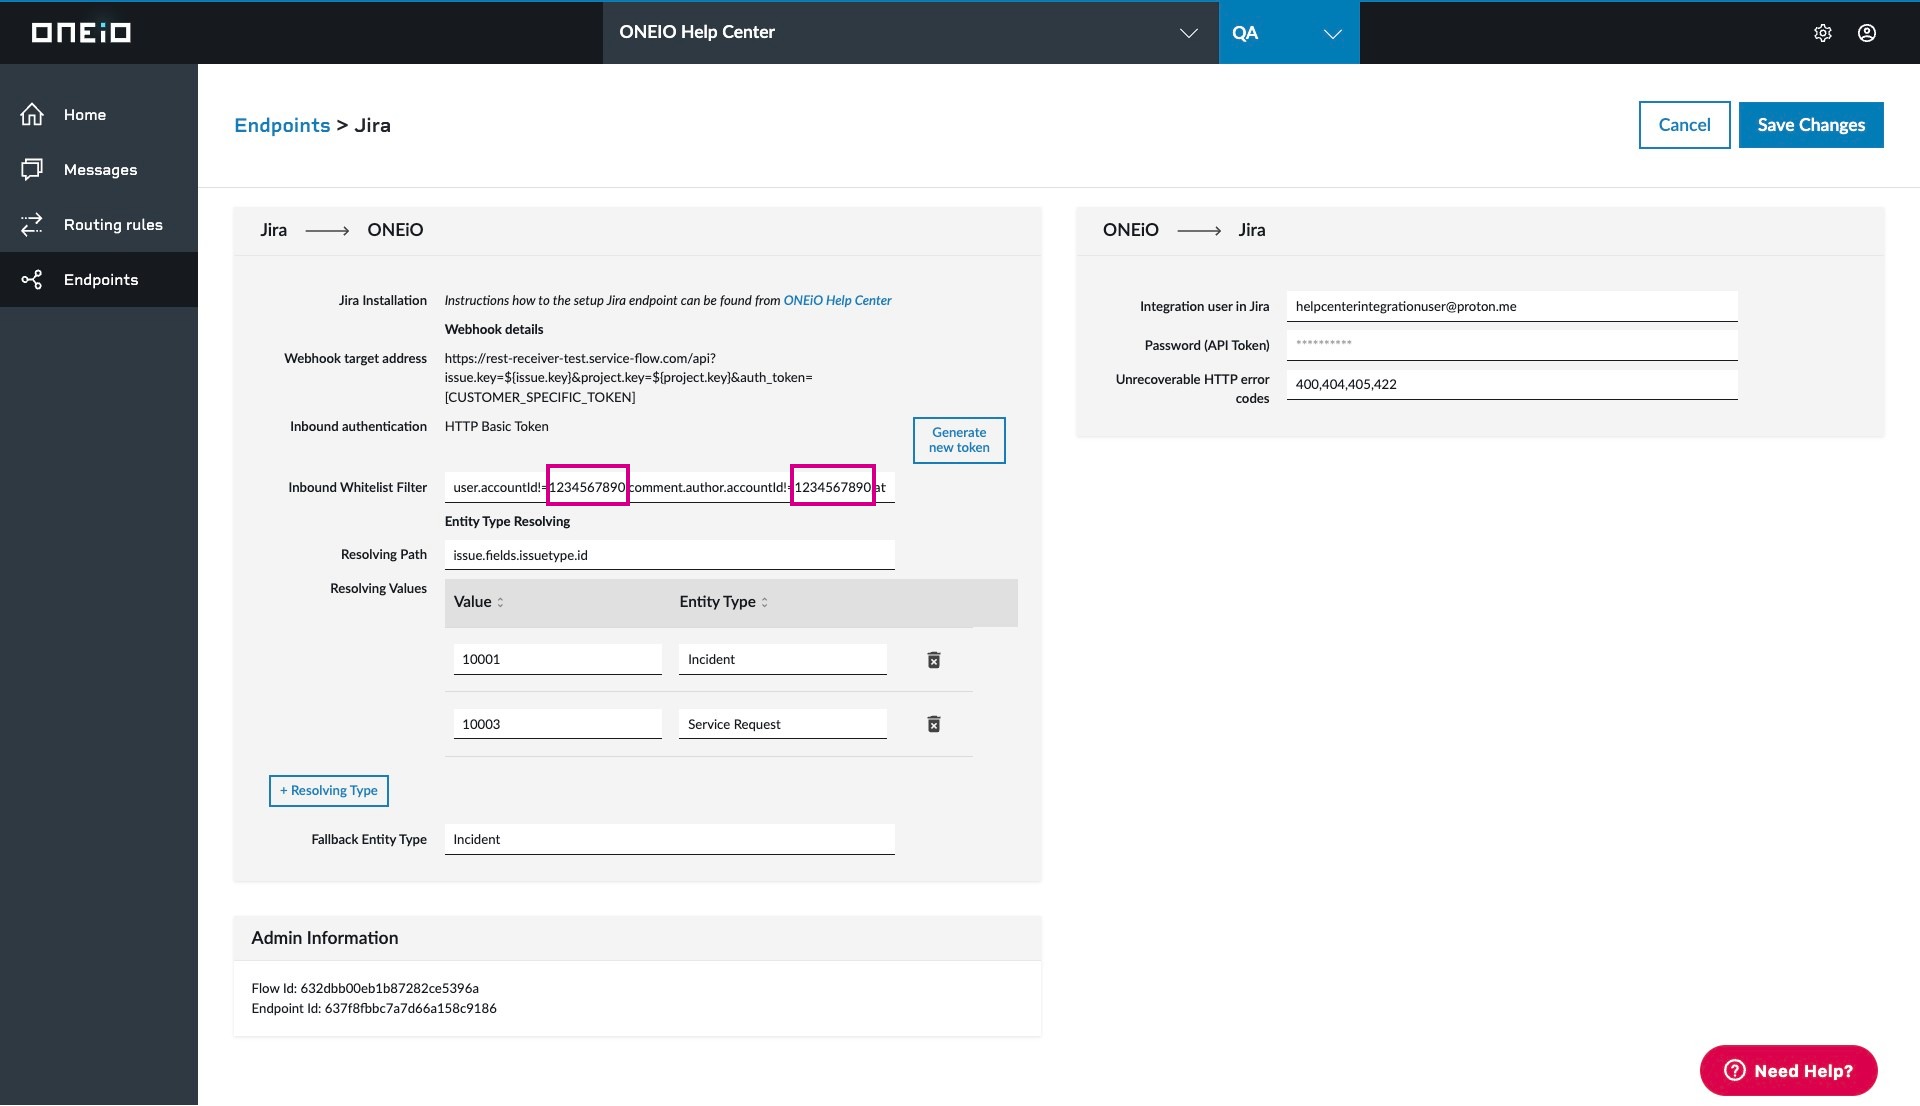Click the Entity Type Resolving heading
The image size is (1920, 1106).
click(507, 521)
